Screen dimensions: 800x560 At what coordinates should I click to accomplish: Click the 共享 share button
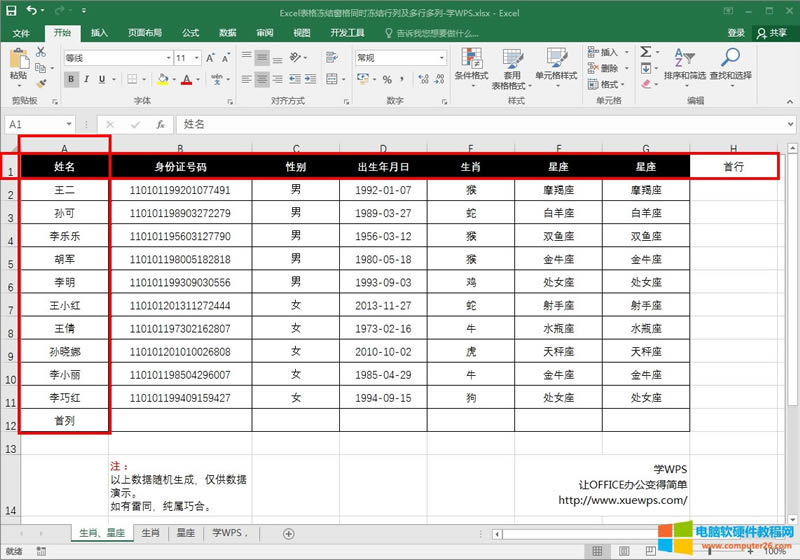[771, 33]
